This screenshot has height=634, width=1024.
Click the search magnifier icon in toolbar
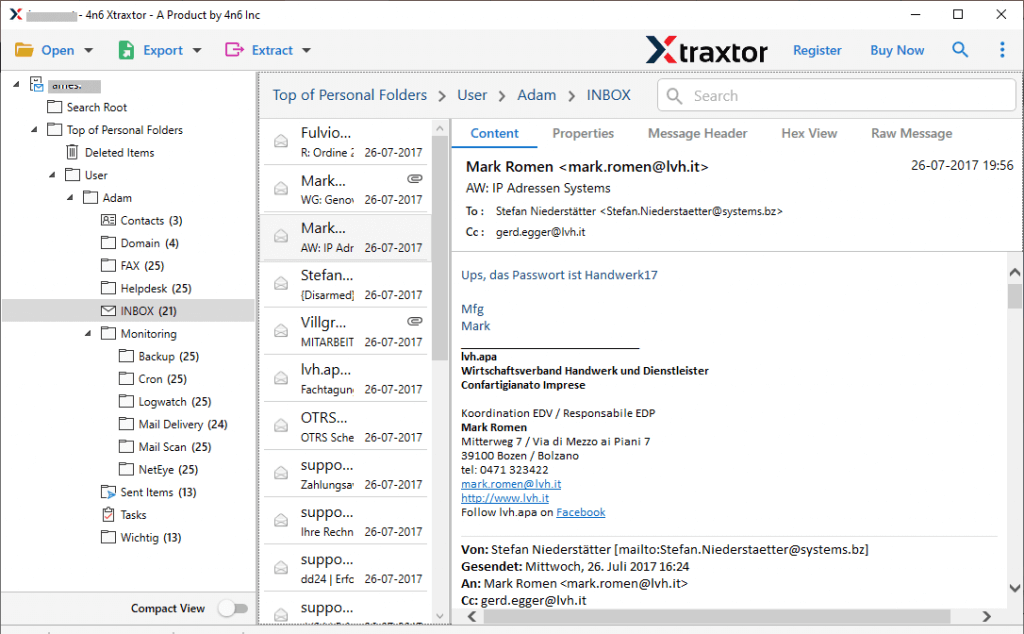[960, 50]
